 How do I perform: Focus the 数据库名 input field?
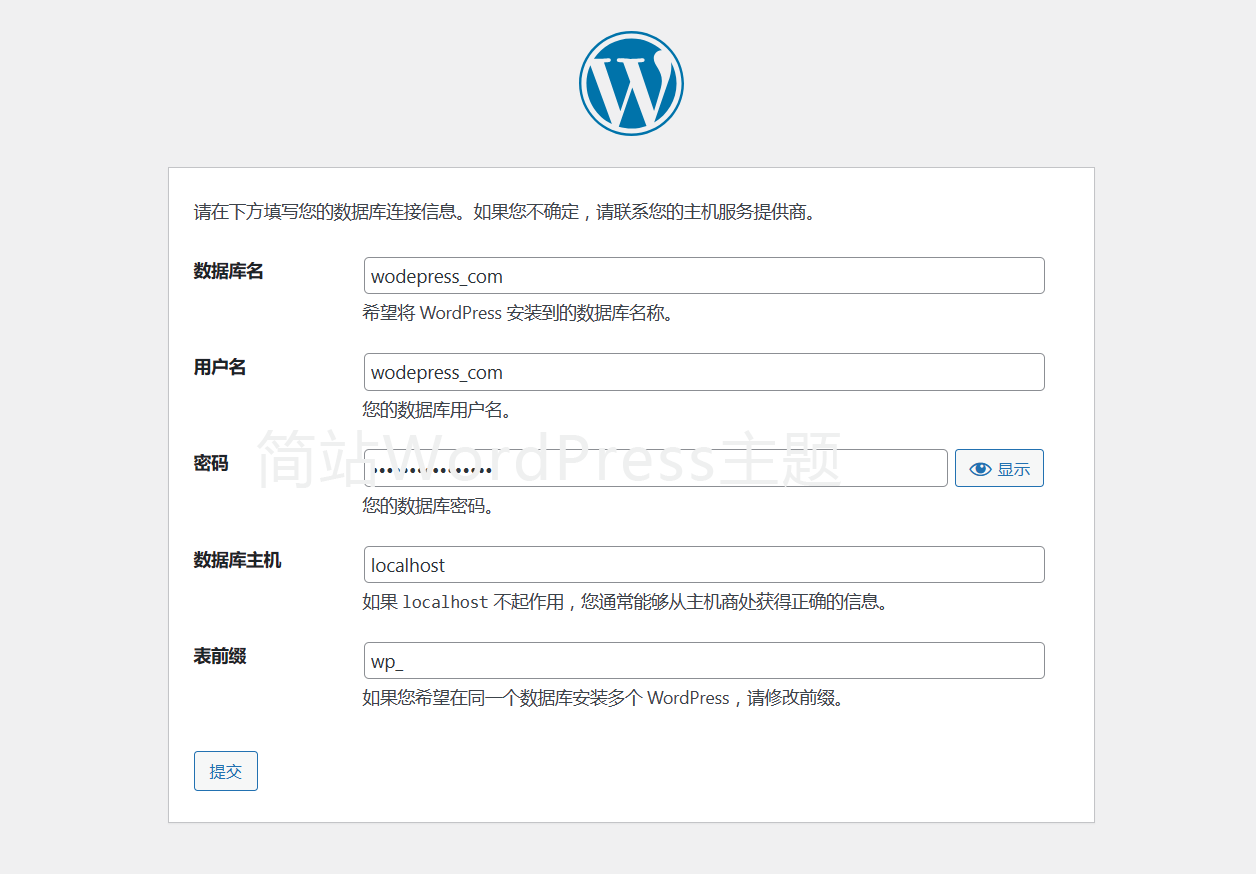(x=703, y=276)
